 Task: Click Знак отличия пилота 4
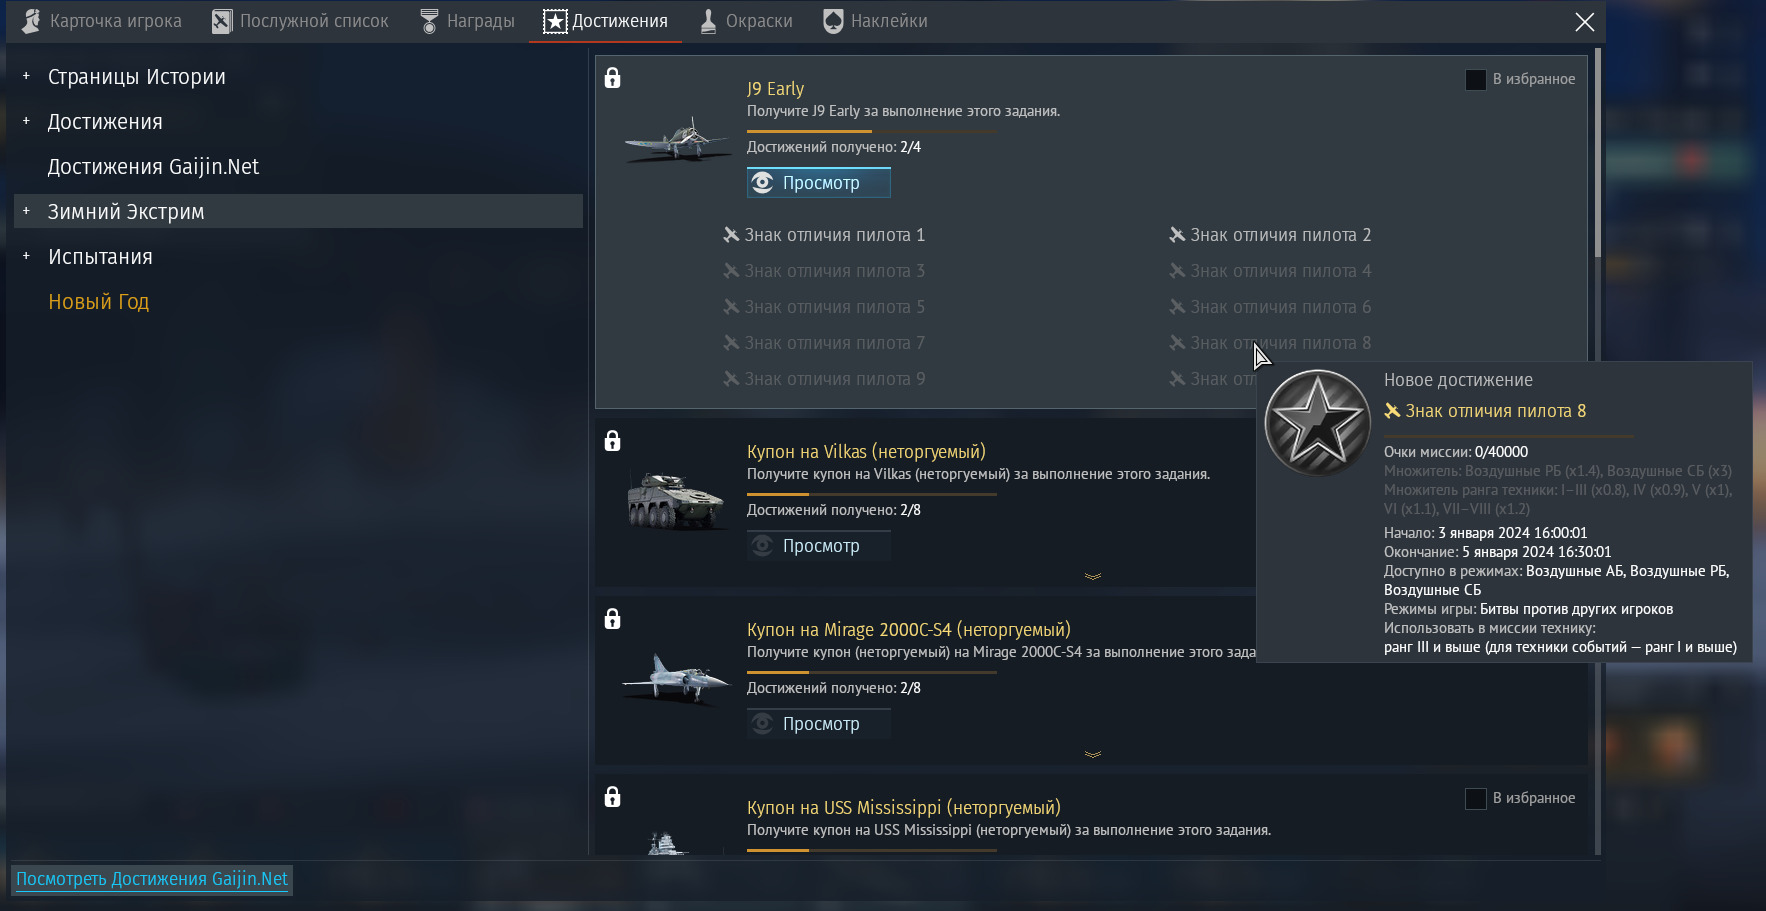tap(1280, 271)
